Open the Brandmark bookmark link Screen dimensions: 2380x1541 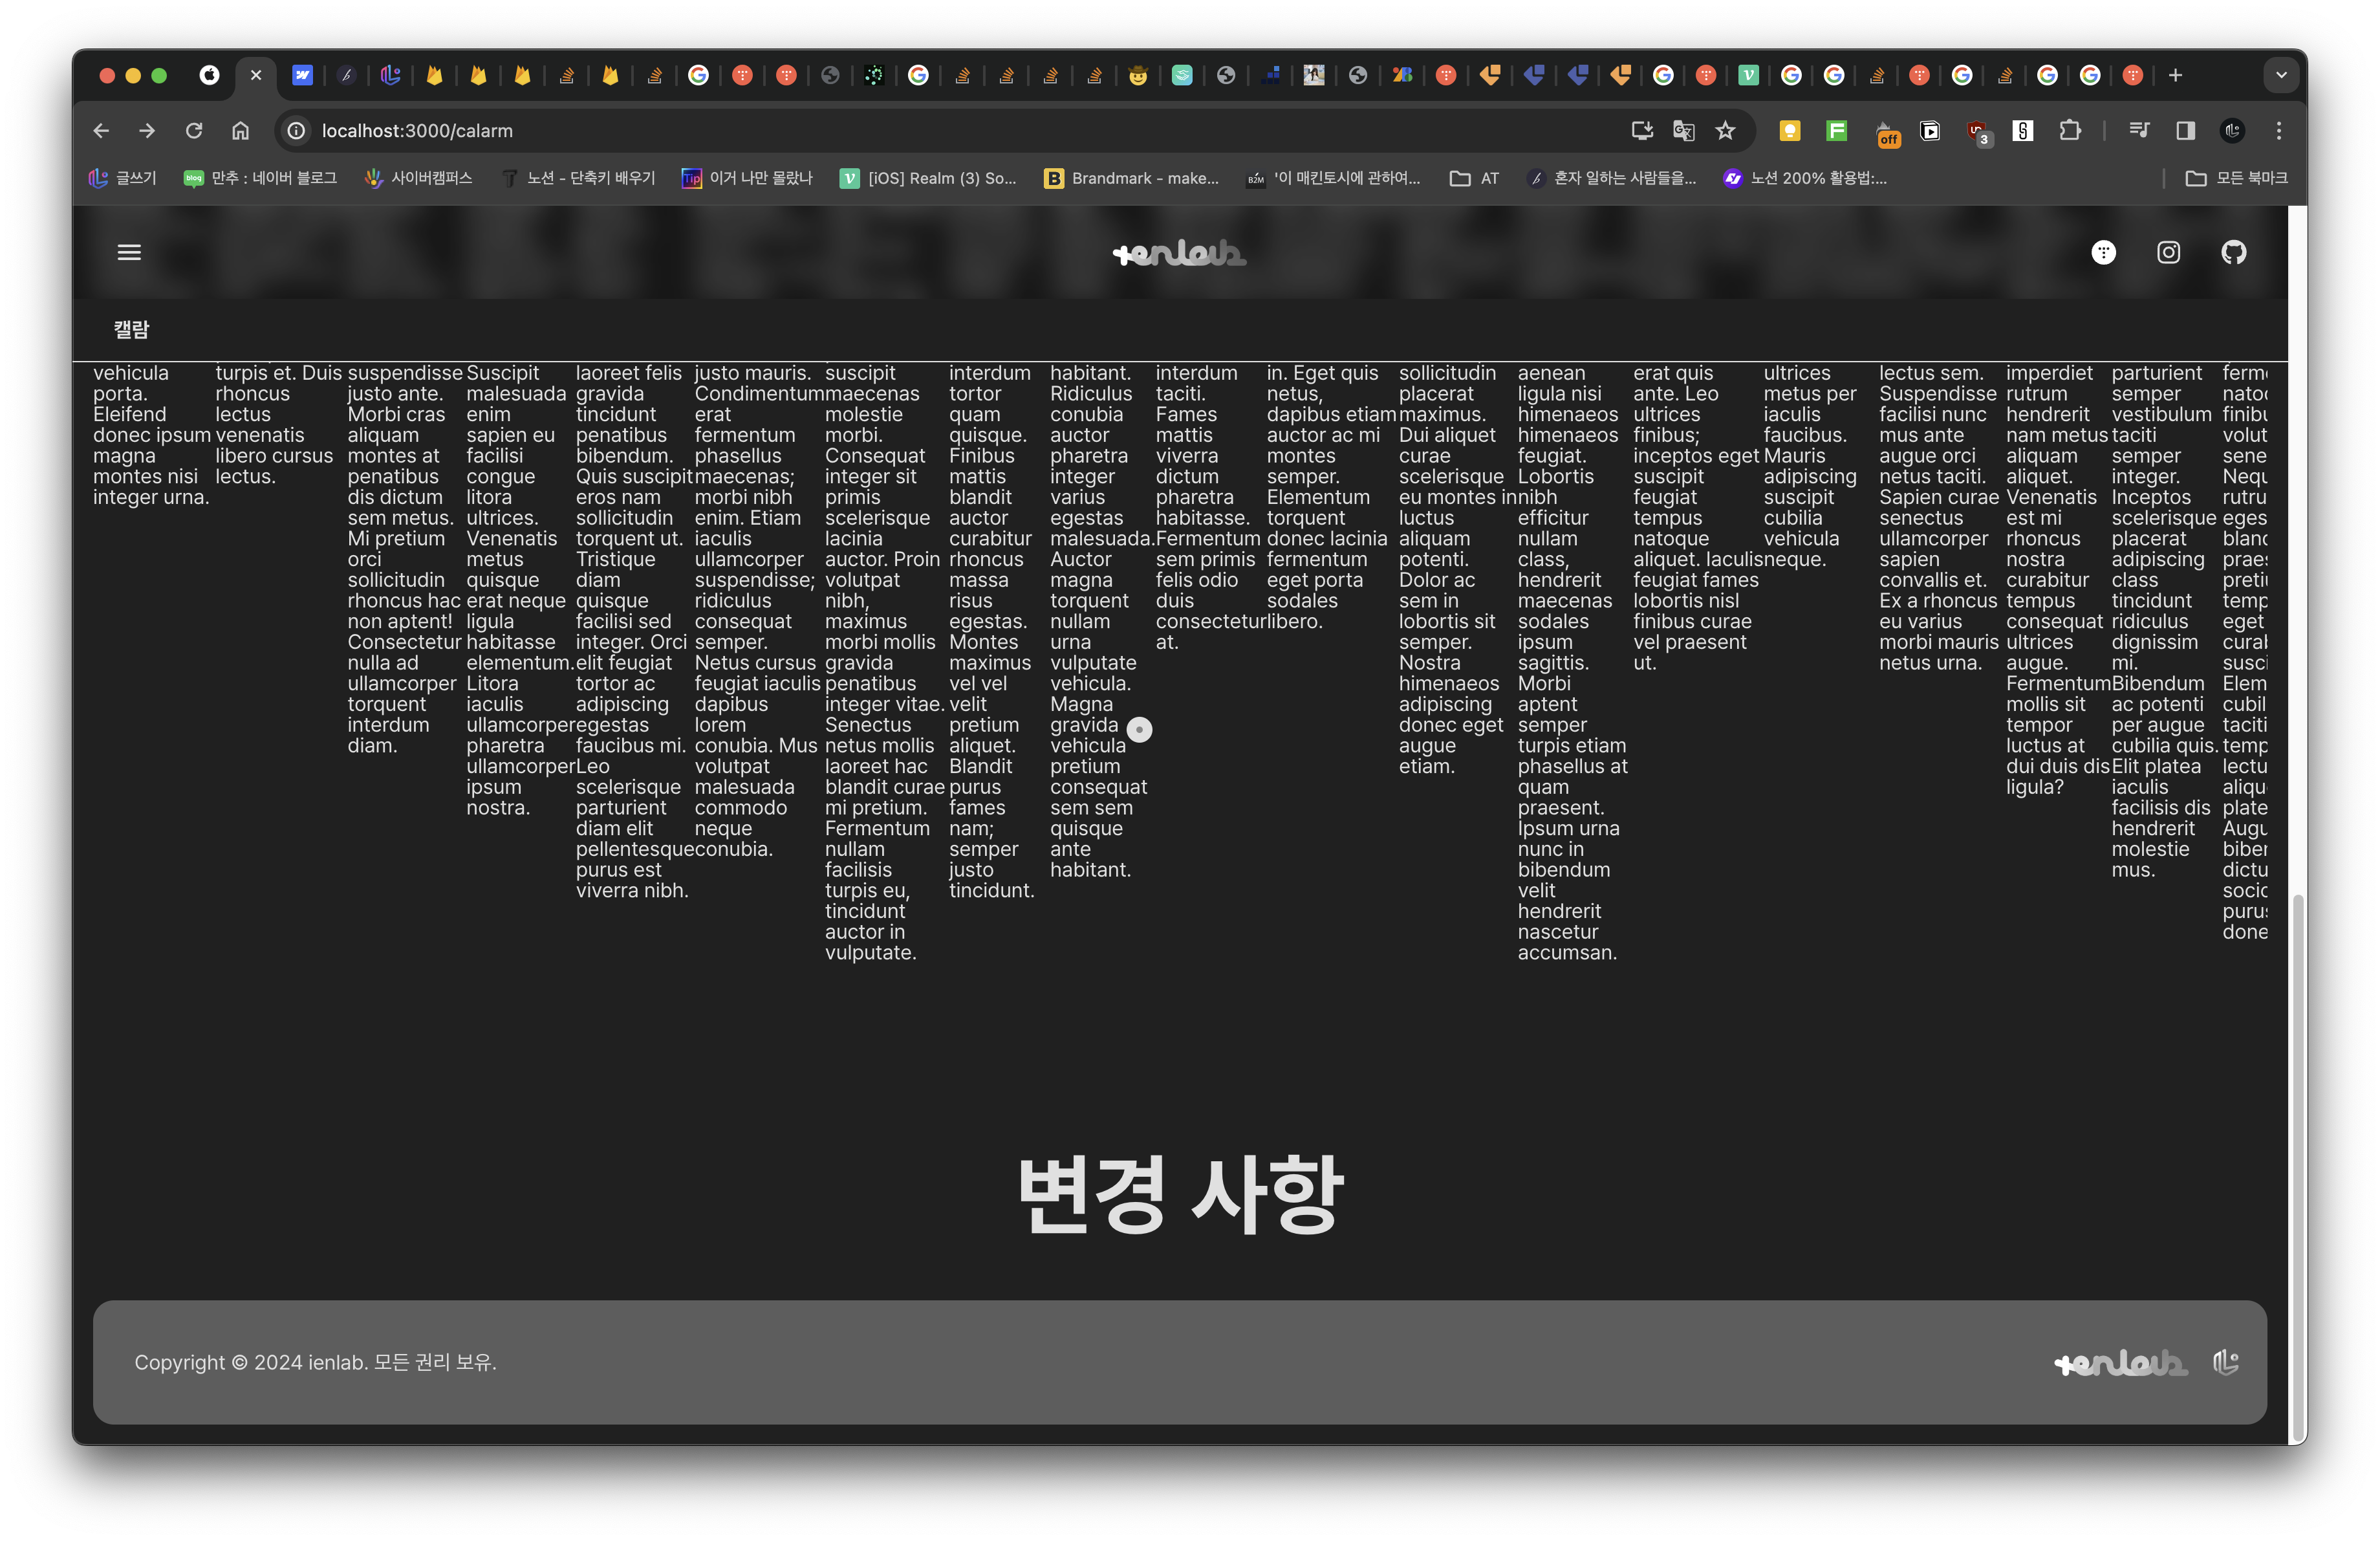pyautogui.click(x=1131, y=178)
